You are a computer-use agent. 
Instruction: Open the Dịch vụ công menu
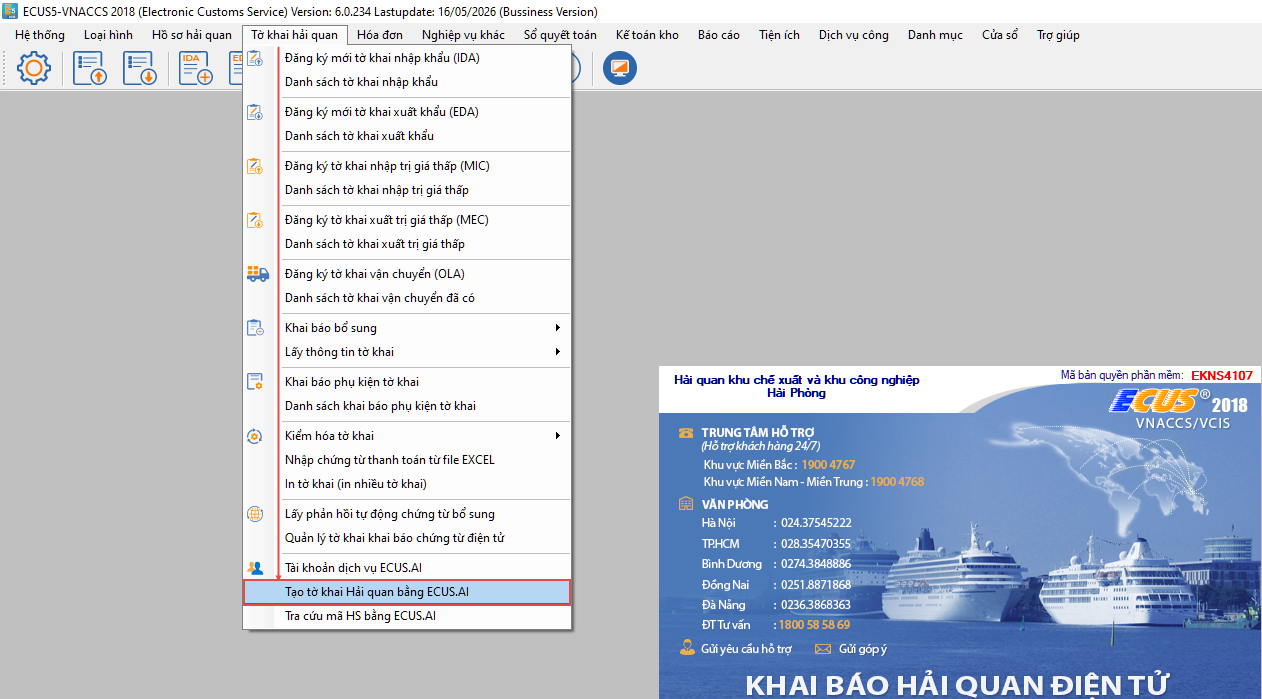tap(854, 35)
